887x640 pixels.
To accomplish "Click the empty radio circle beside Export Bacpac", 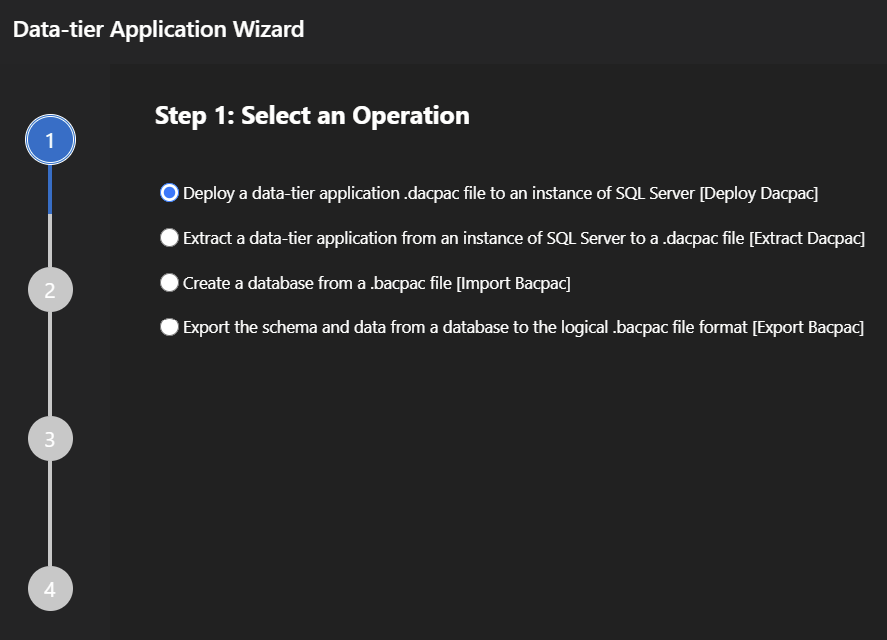I will point(169,327).
